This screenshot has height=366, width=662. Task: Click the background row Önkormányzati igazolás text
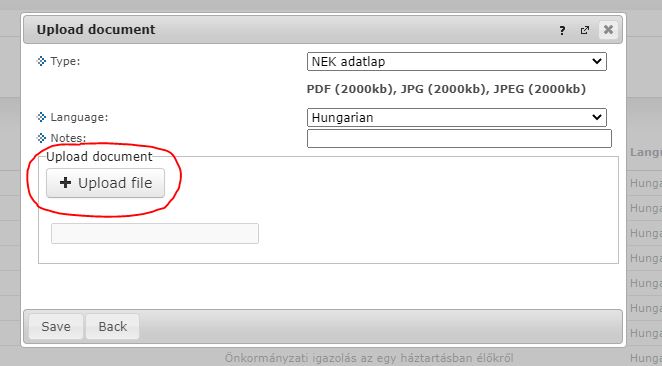[x=369, y=358]
